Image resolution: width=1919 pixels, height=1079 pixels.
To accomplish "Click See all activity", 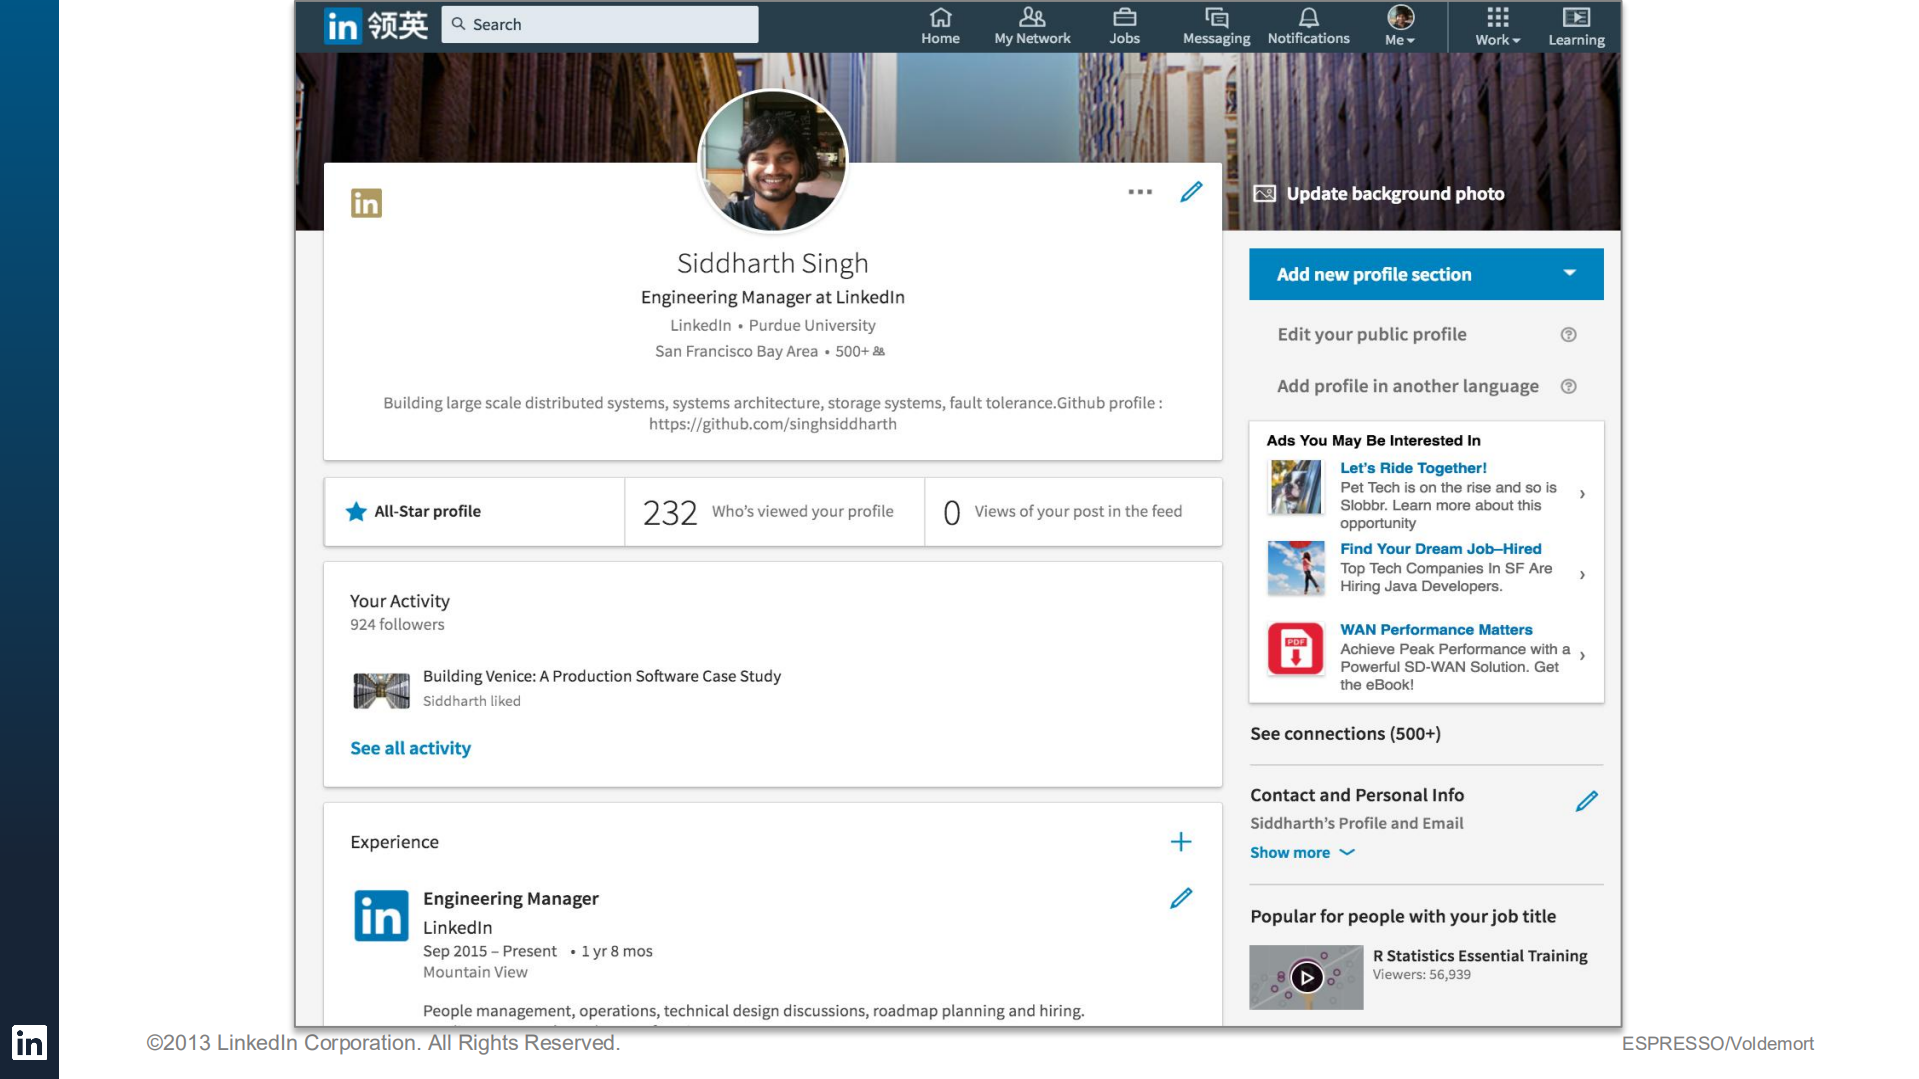I will (x=410, y=747).
